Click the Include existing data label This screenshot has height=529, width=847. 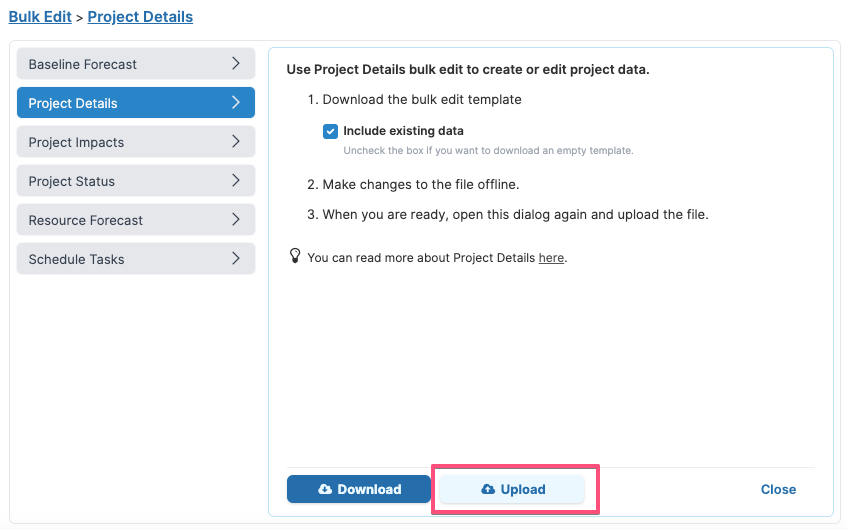(404, 131)
